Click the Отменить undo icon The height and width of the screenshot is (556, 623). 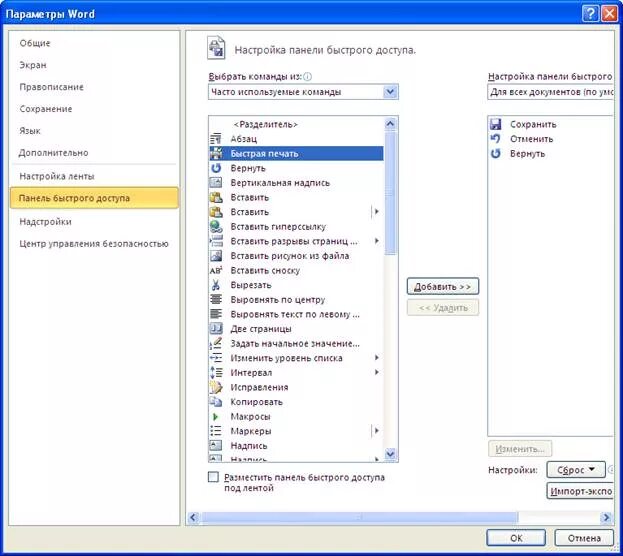[495, 139]
